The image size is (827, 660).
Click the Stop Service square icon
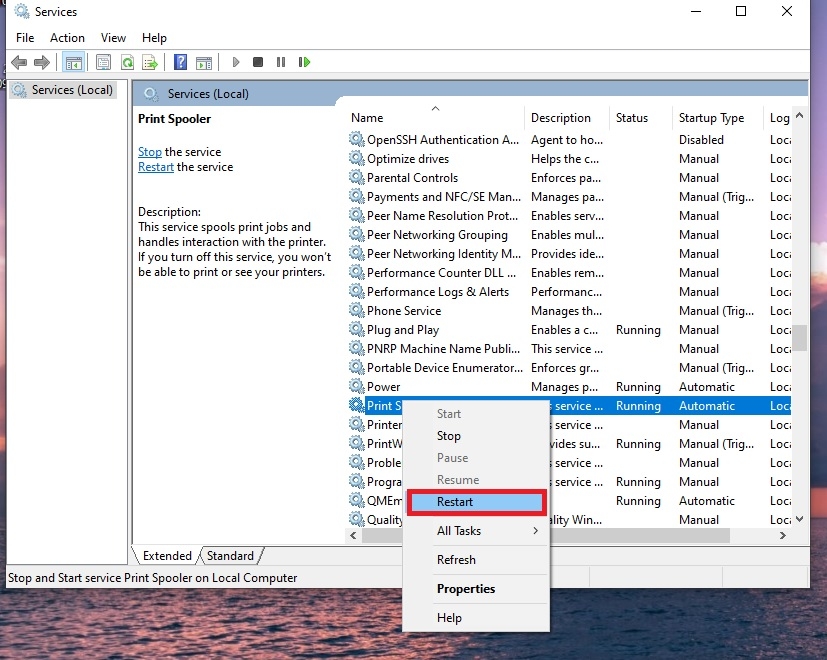pos(258,62)
